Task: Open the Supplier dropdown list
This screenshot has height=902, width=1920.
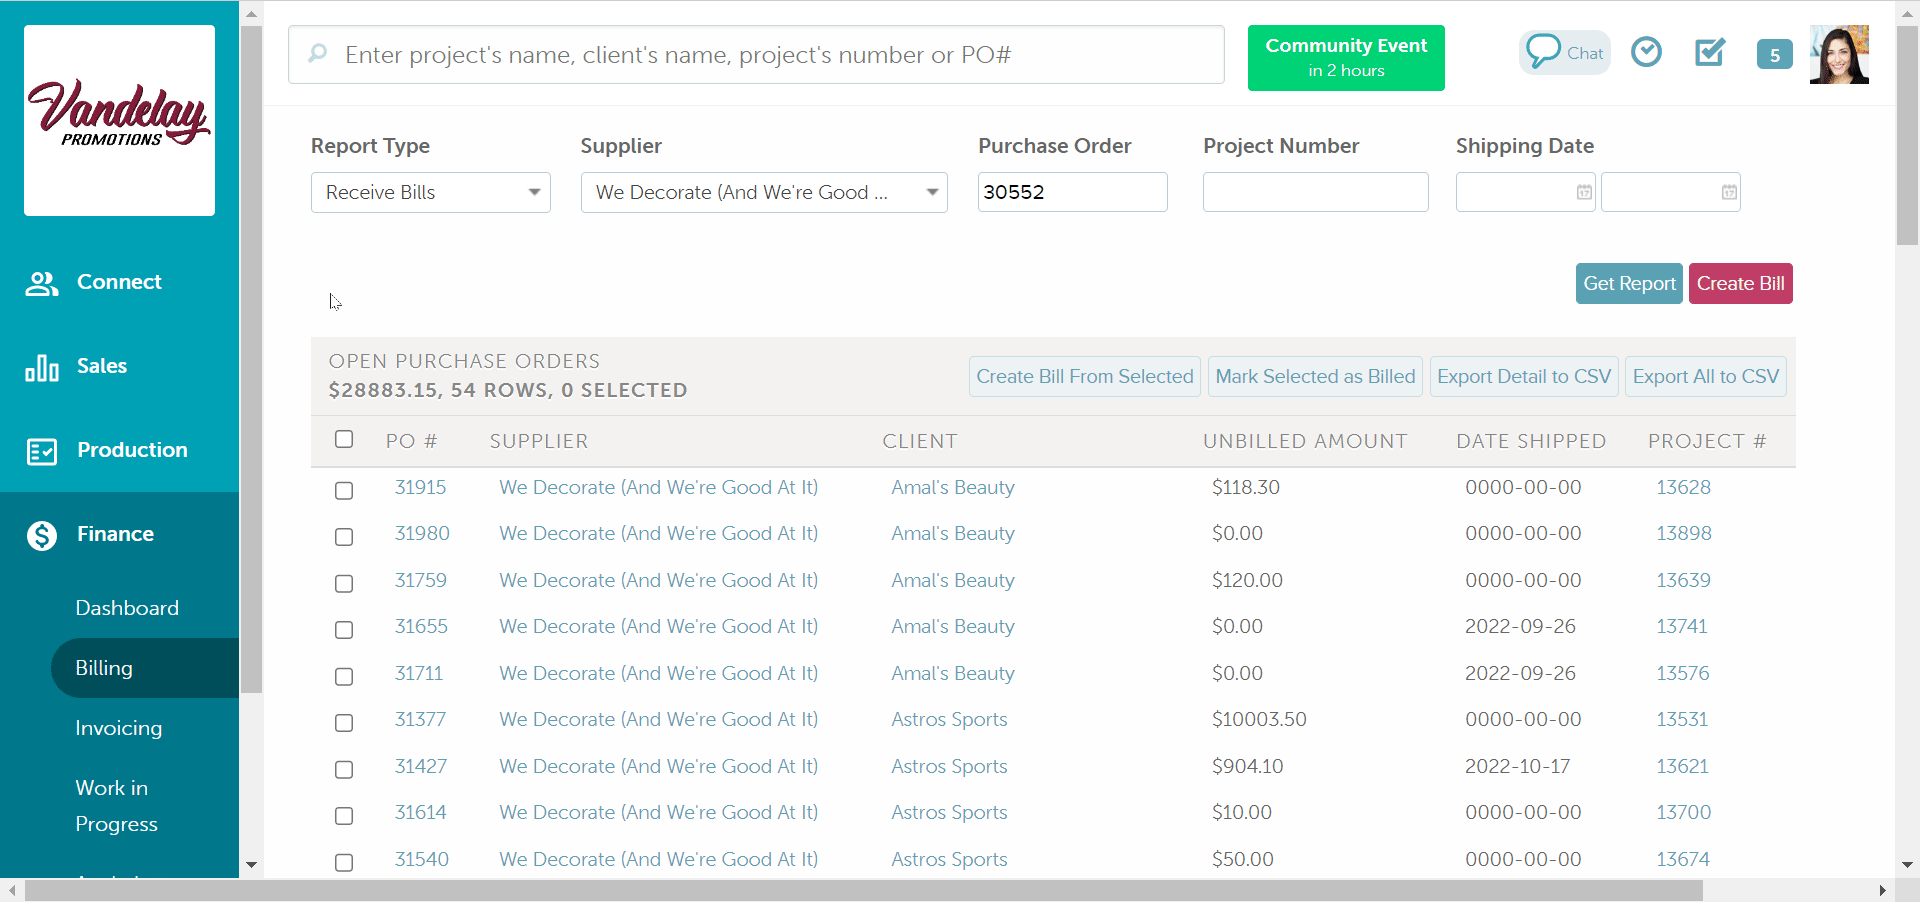Action: point(763,192)
